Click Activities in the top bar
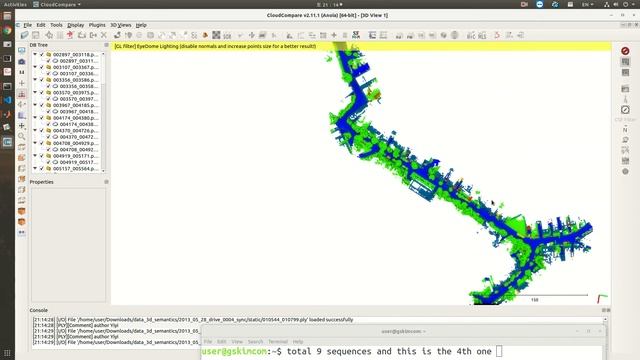 15,4
